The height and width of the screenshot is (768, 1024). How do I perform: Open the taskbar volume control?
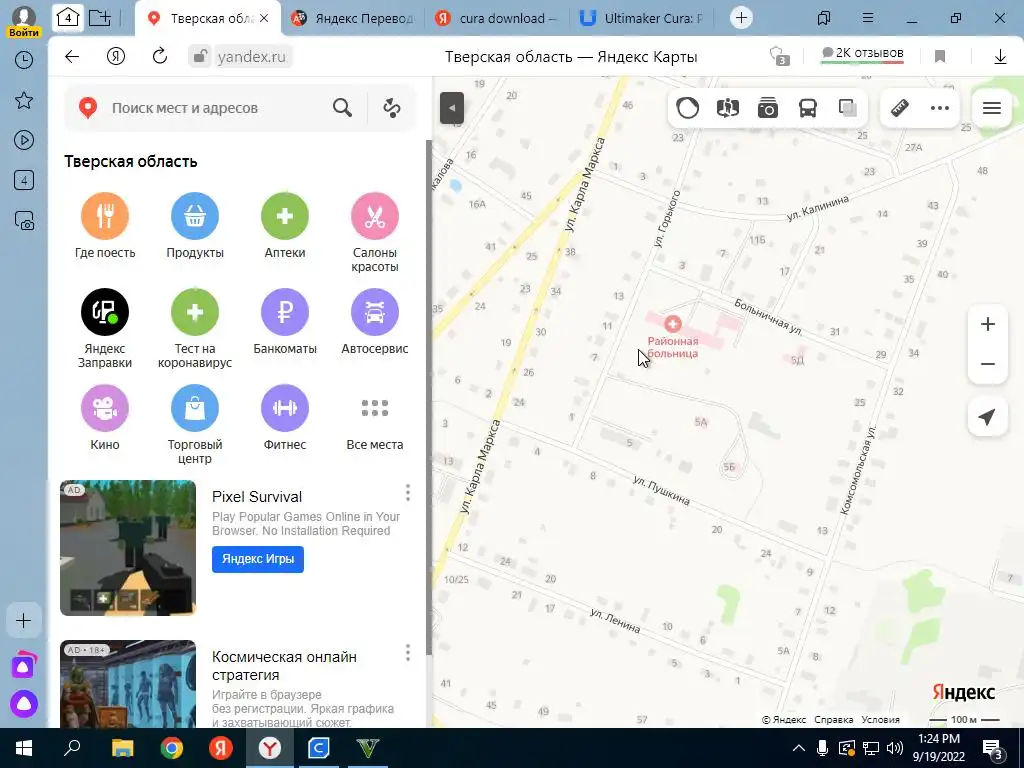[x=895, y=748]
